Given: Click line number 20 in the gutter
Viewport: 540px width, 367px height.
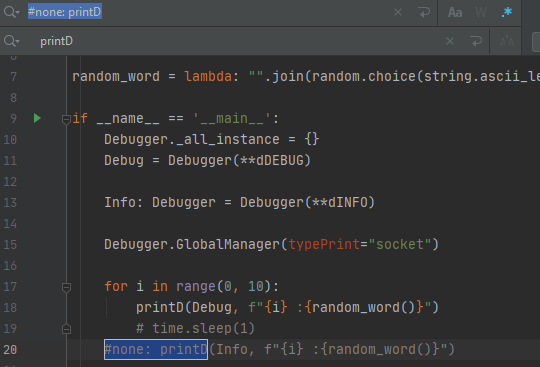Looking at the screenshot, I should tap(10, 350).
